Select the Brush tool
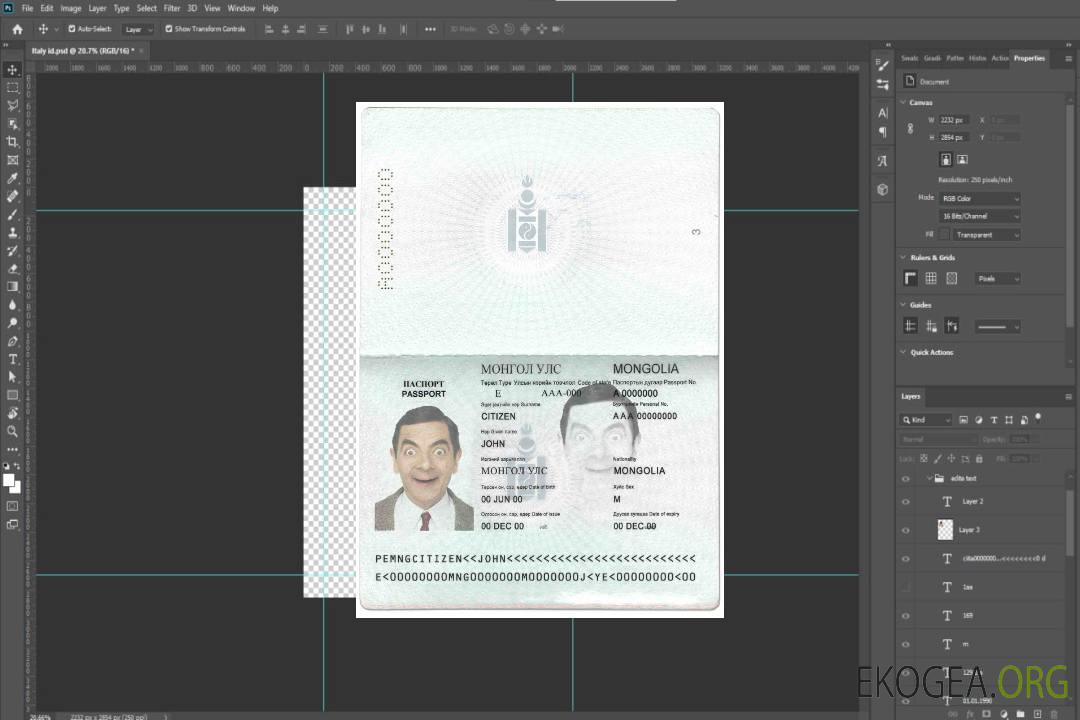This screenshot has width=1080, height=720. click(12, 214)
